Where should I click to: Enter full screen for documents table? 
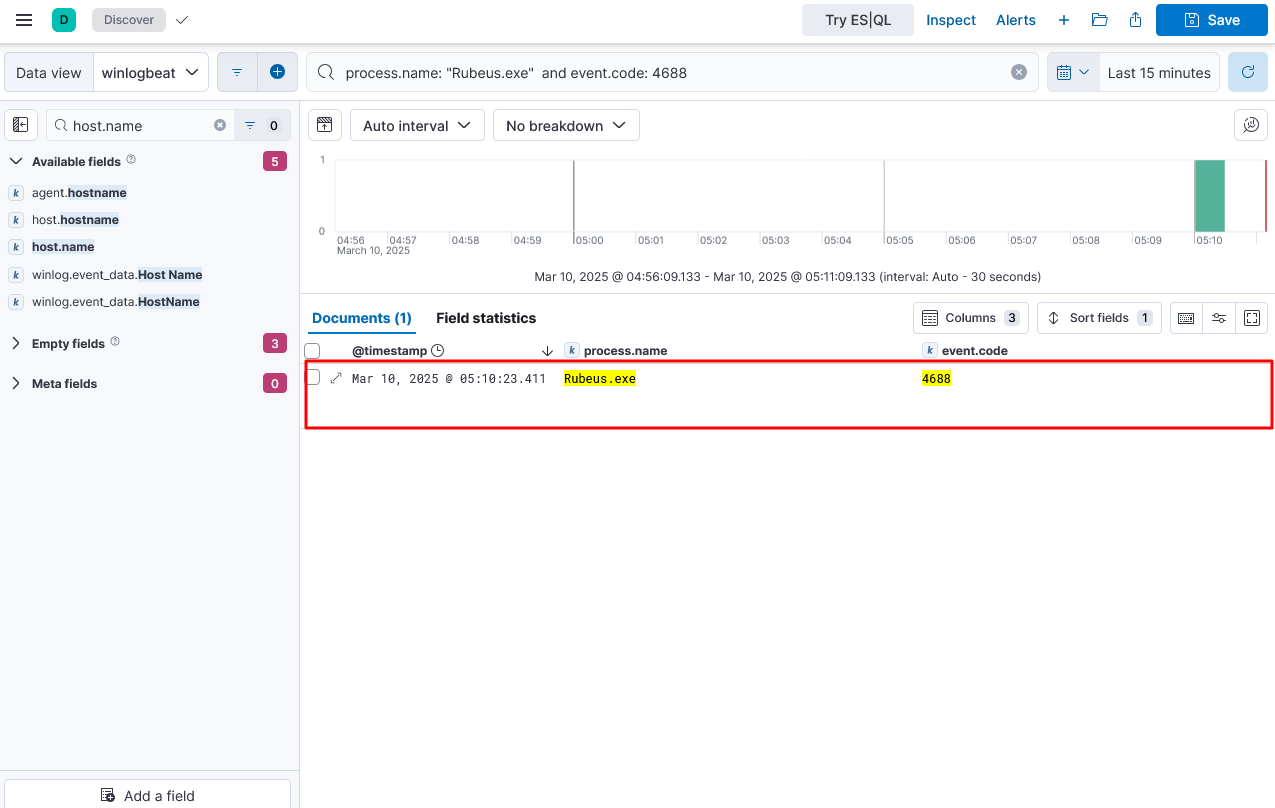pos(1251,318)
